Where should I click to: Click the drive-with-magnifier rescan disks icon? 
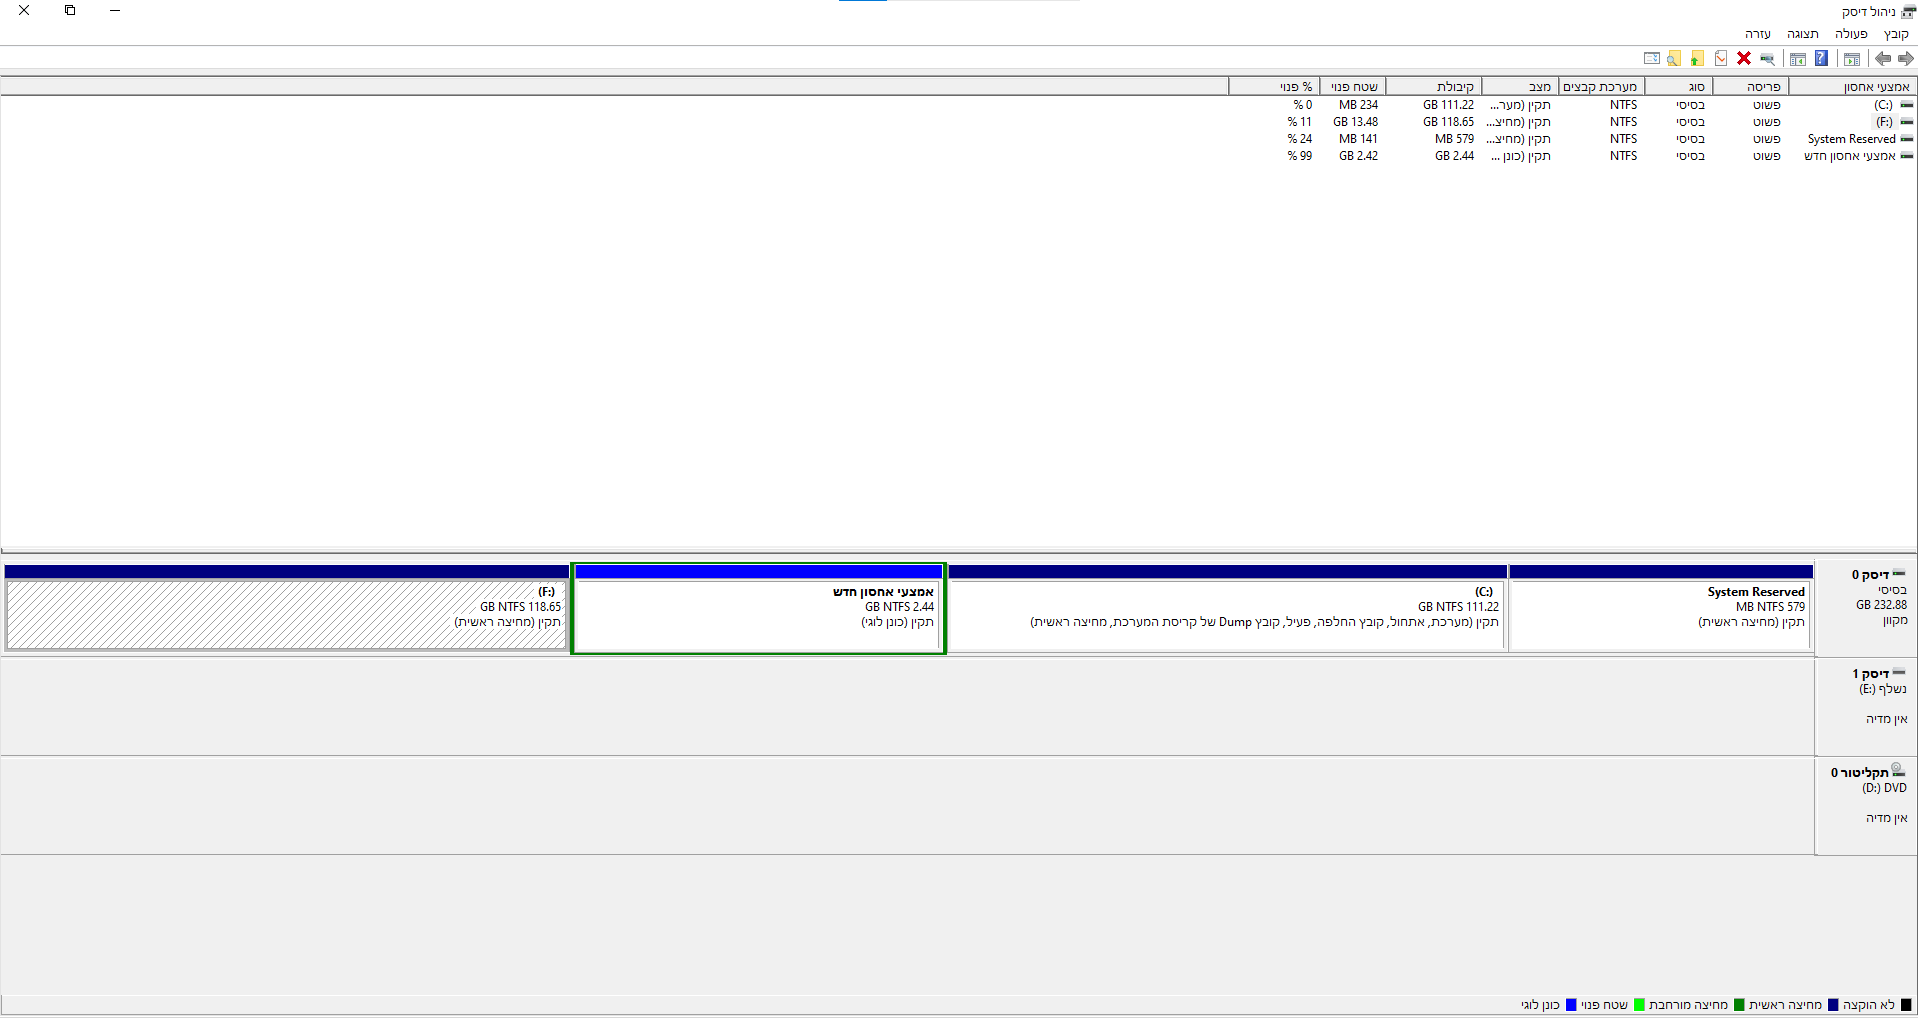coord(1767,59)
